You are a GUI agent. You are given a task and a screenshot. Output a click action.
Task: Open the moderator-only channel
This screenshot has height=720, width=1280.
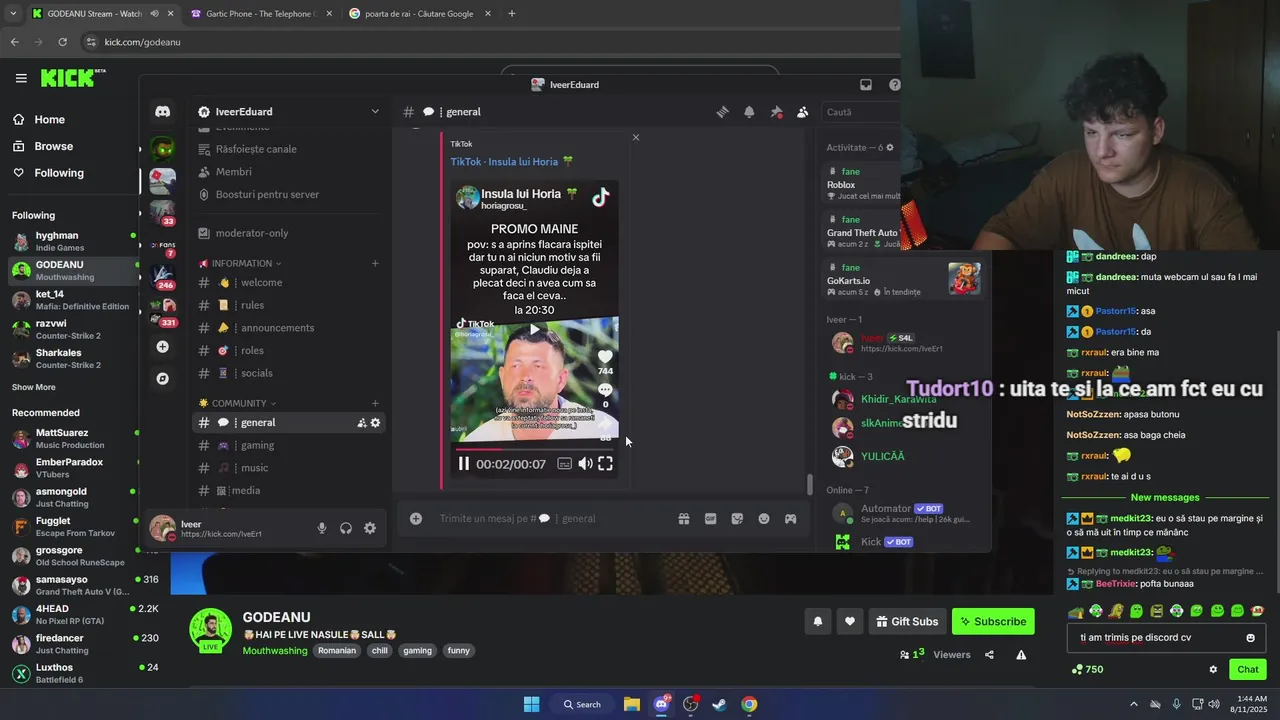(x=289, y=233)
